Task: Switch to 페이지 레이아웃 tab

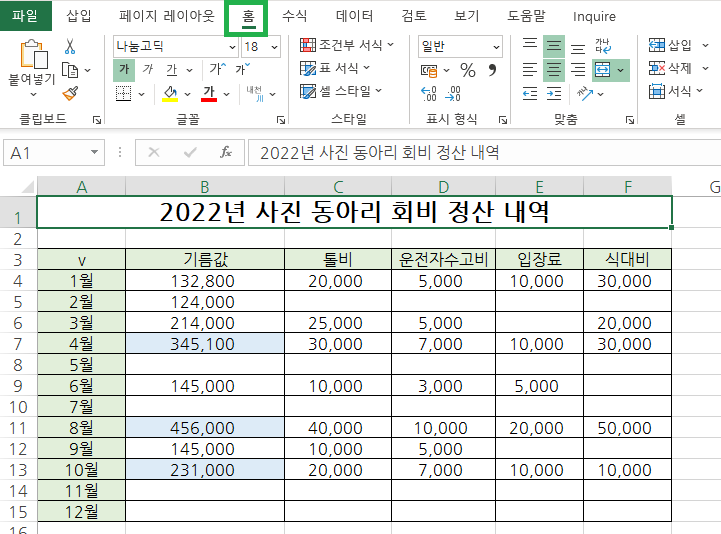Action: tap(166, 16)
